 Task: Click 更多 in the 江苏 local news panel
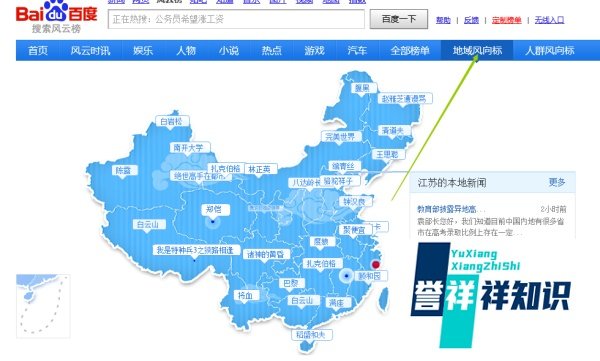coord(557,182)
